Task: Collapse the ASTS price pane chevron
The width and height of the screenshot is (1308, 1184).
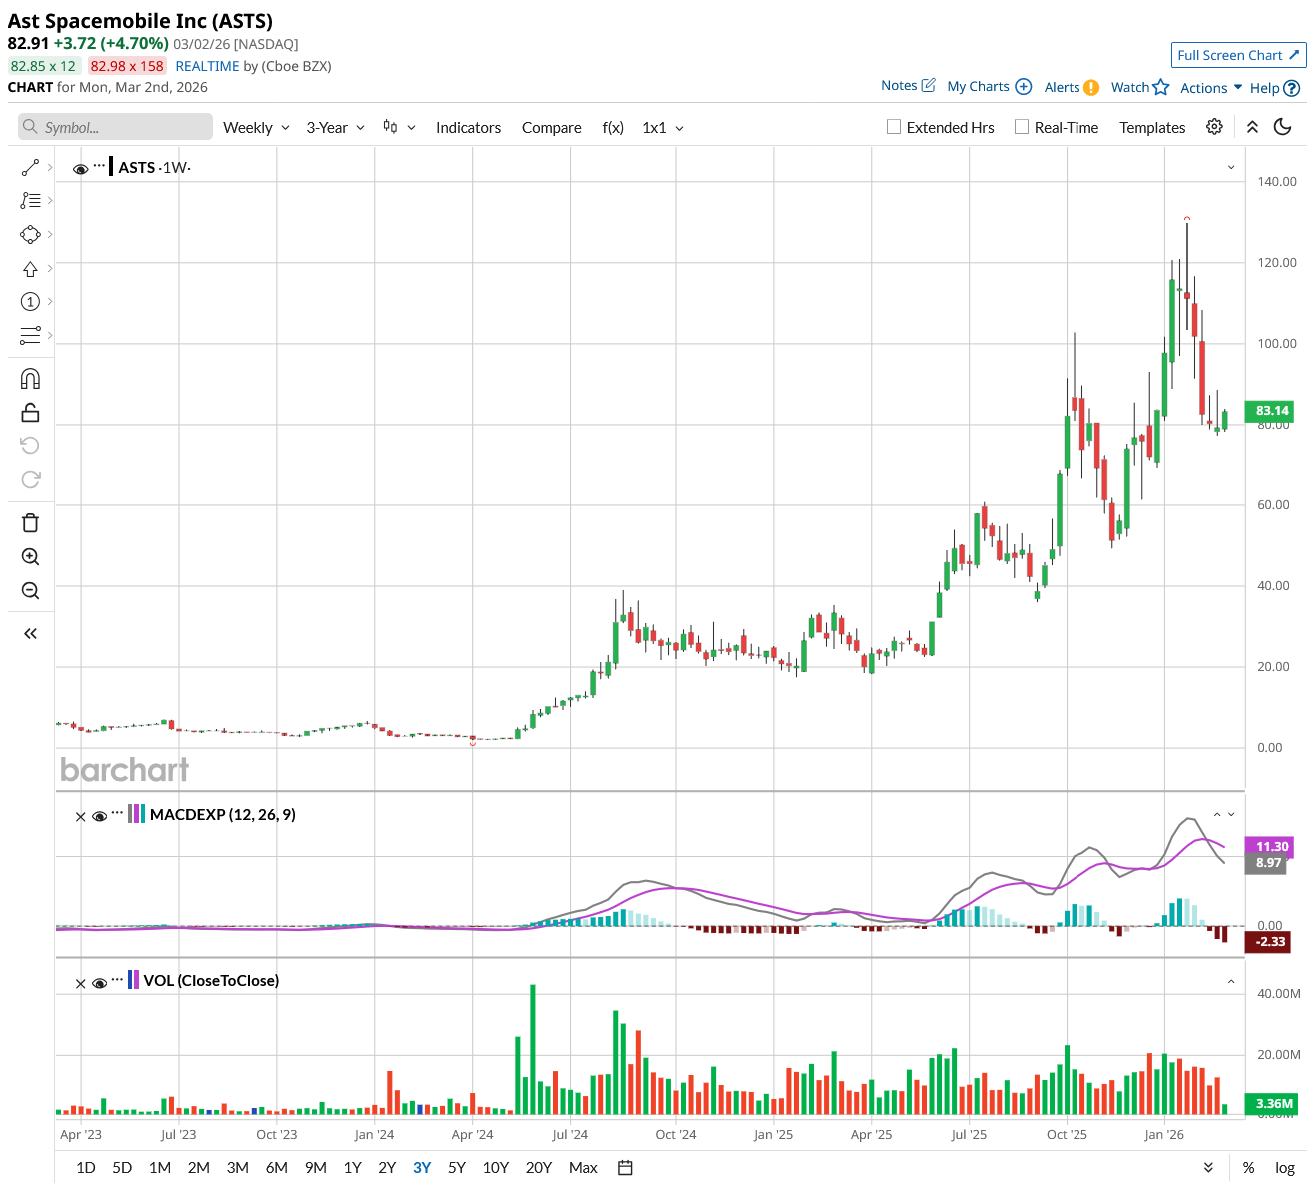Action: 1231,167
